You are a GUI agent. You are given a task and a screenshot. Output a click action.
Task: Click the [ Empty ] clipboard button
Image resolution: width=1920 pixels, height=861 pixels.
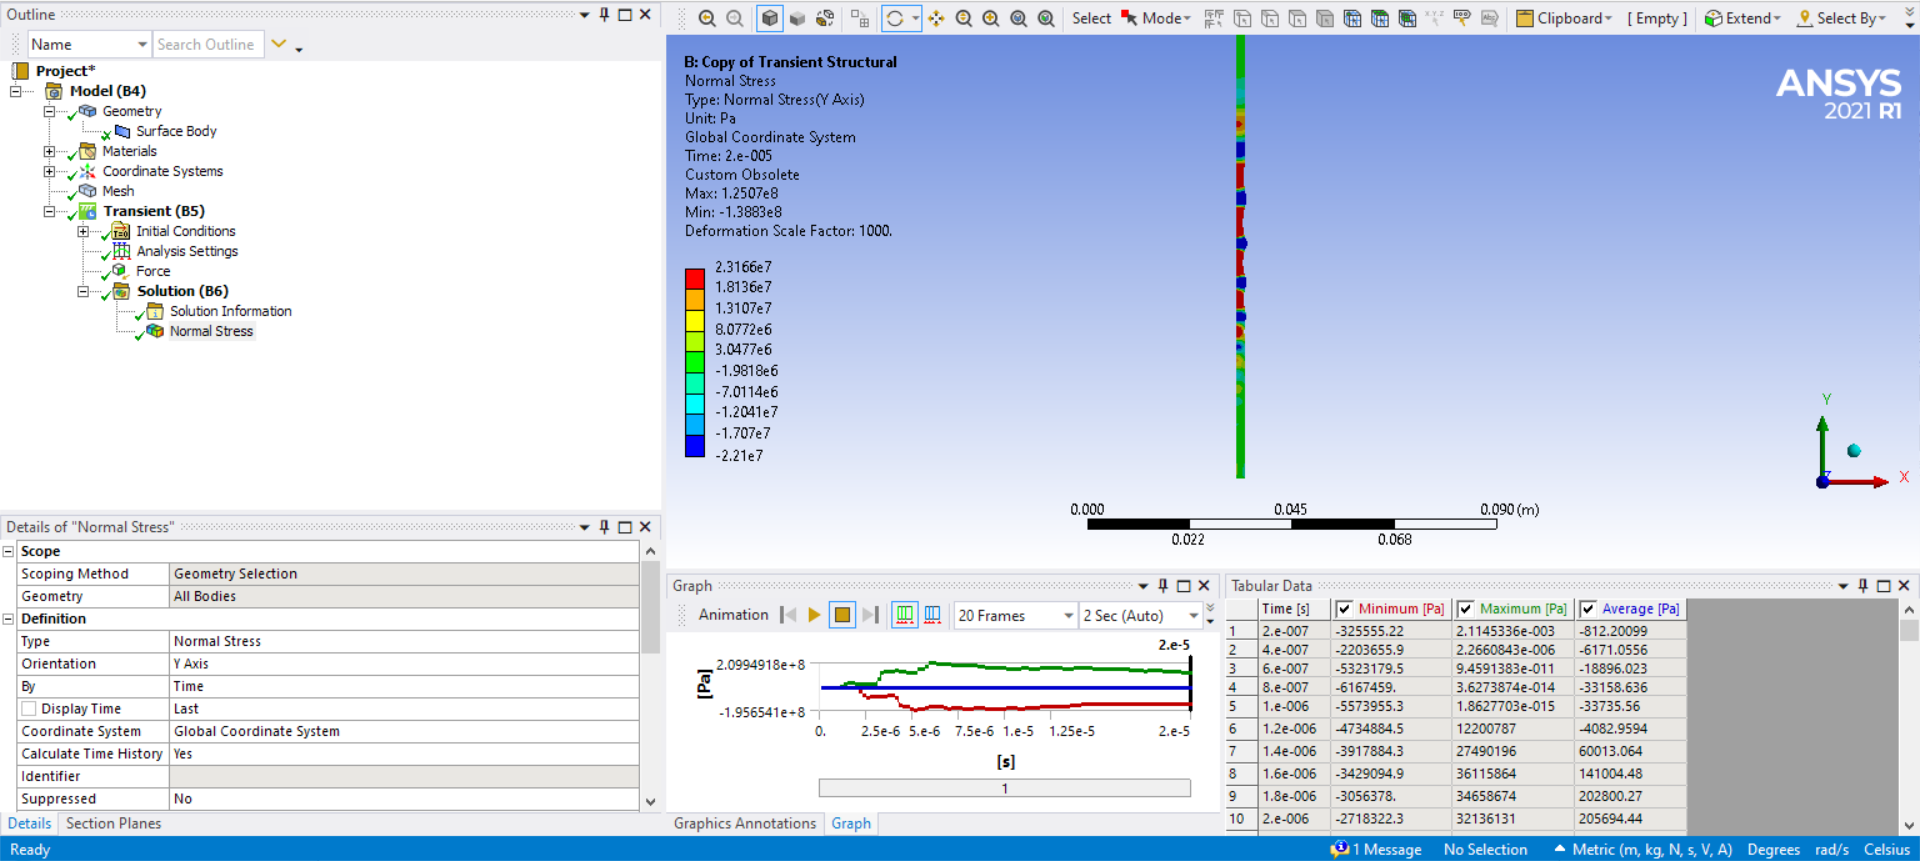coord(1657,18)
